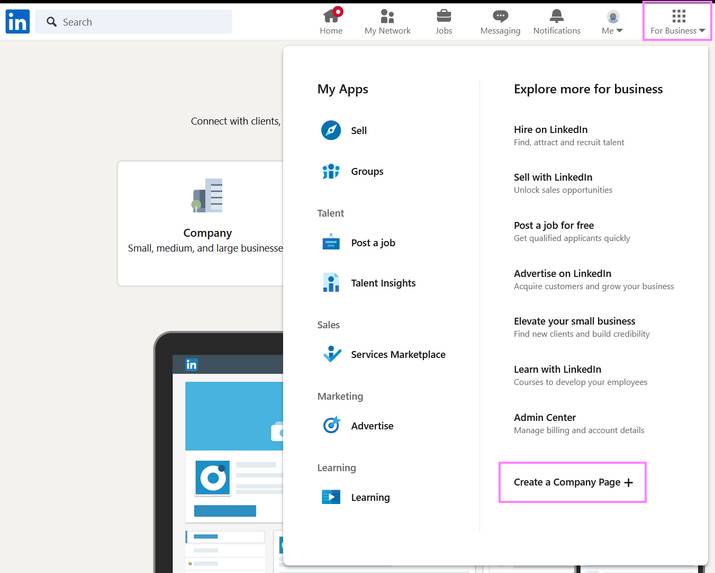Viewport: 715px width, 573px height.
Task: Open Advertise on LinkedIn link
Action: click(562, 274)
